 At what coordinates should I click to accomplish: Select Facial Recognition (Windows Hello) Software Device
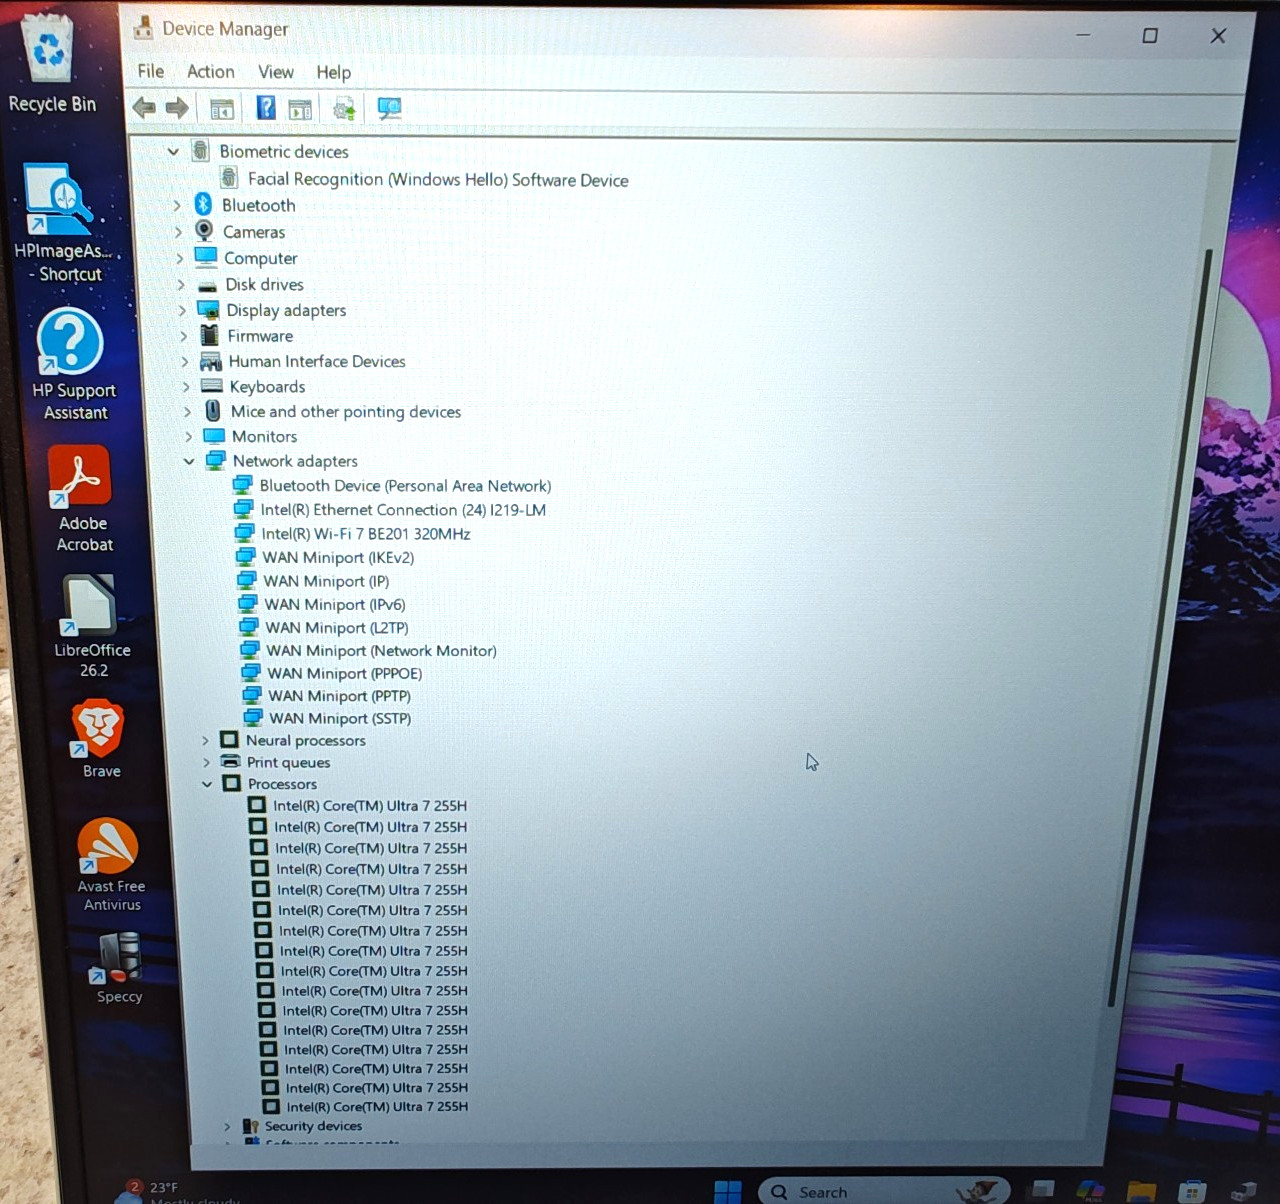[x=438, y=179]
